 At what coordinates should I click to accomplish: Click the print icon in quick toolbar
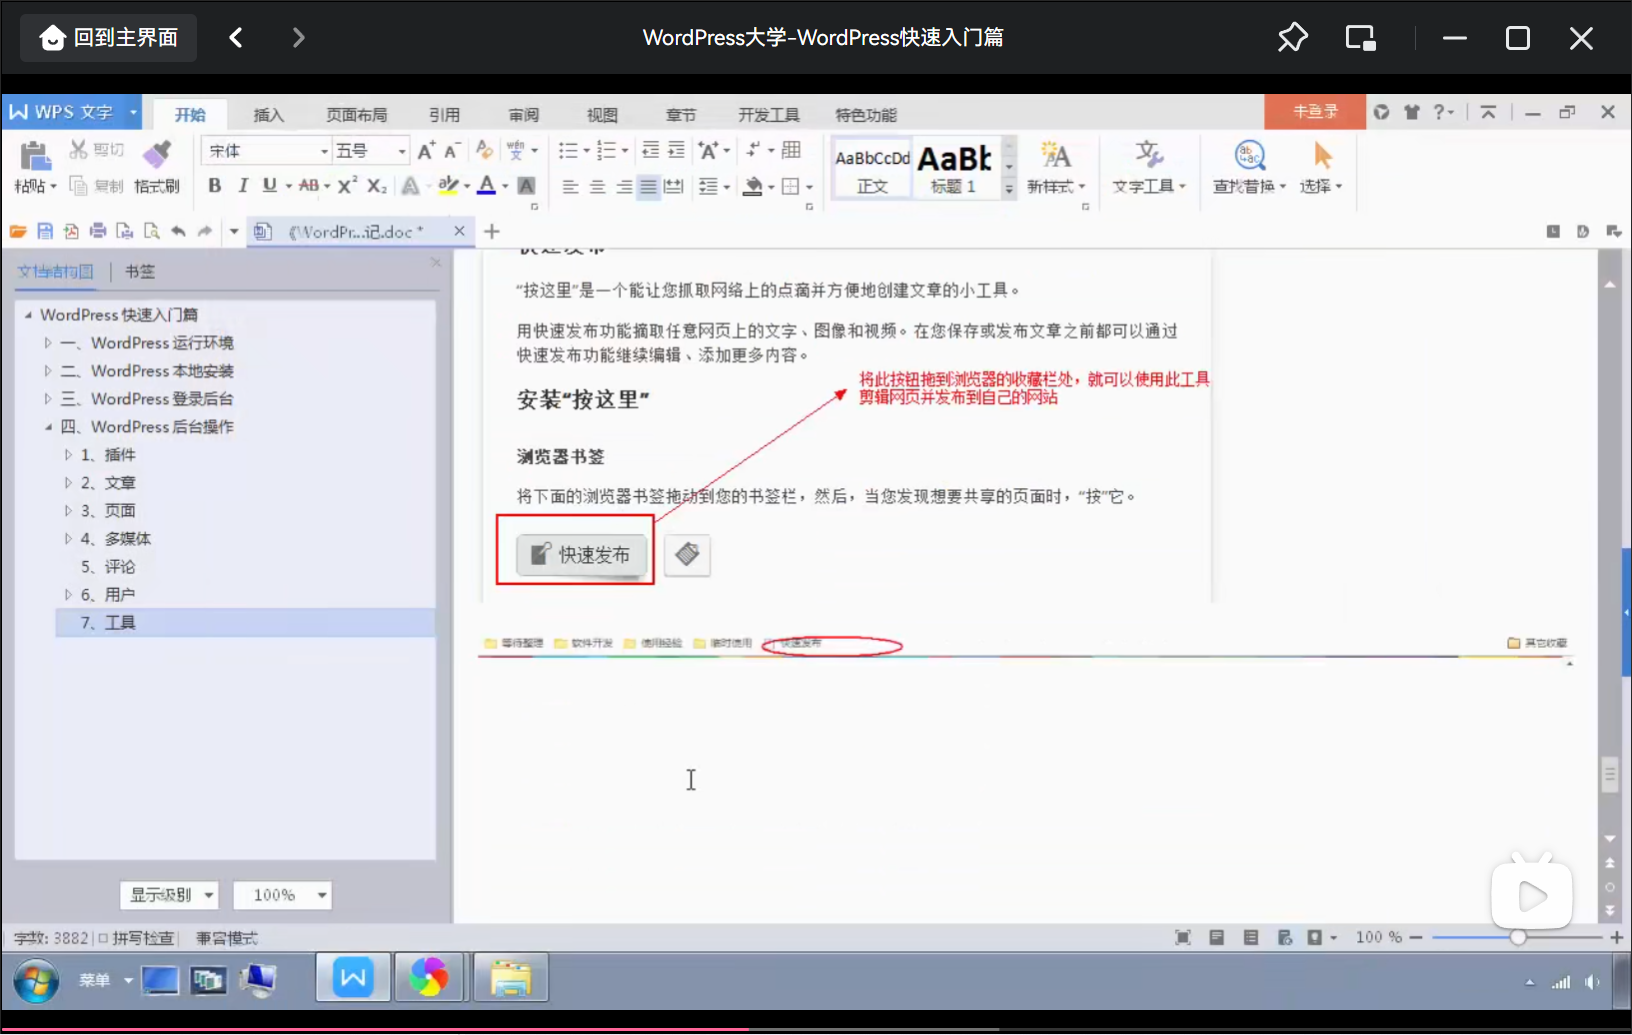[x=98, y=231]
